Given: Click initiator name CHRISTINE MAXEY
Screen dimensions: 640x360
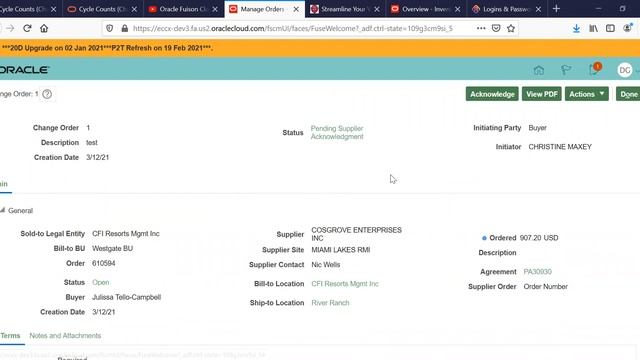Looking at the screenshot, I should [560, 147].
